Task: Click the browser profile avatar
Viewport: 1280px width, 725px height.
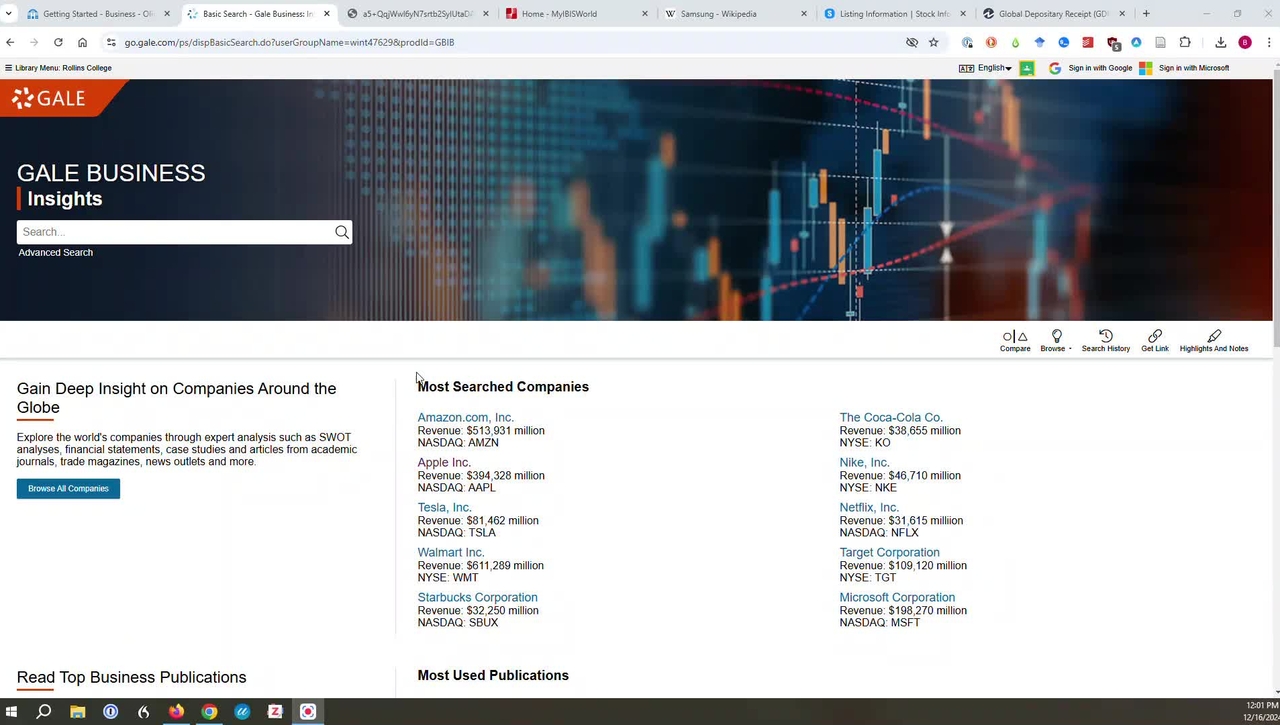Action: 1245,42
